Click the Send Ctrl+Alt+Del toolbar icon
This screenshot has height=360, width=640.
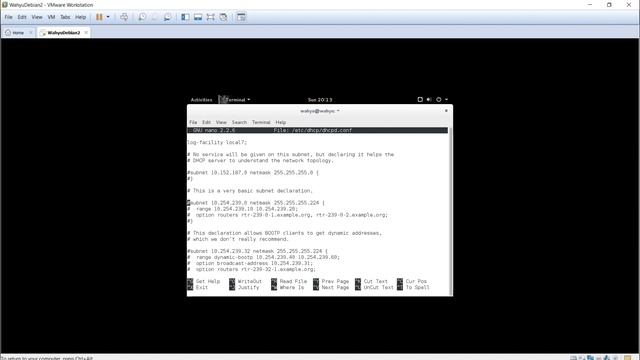point(124,17)
